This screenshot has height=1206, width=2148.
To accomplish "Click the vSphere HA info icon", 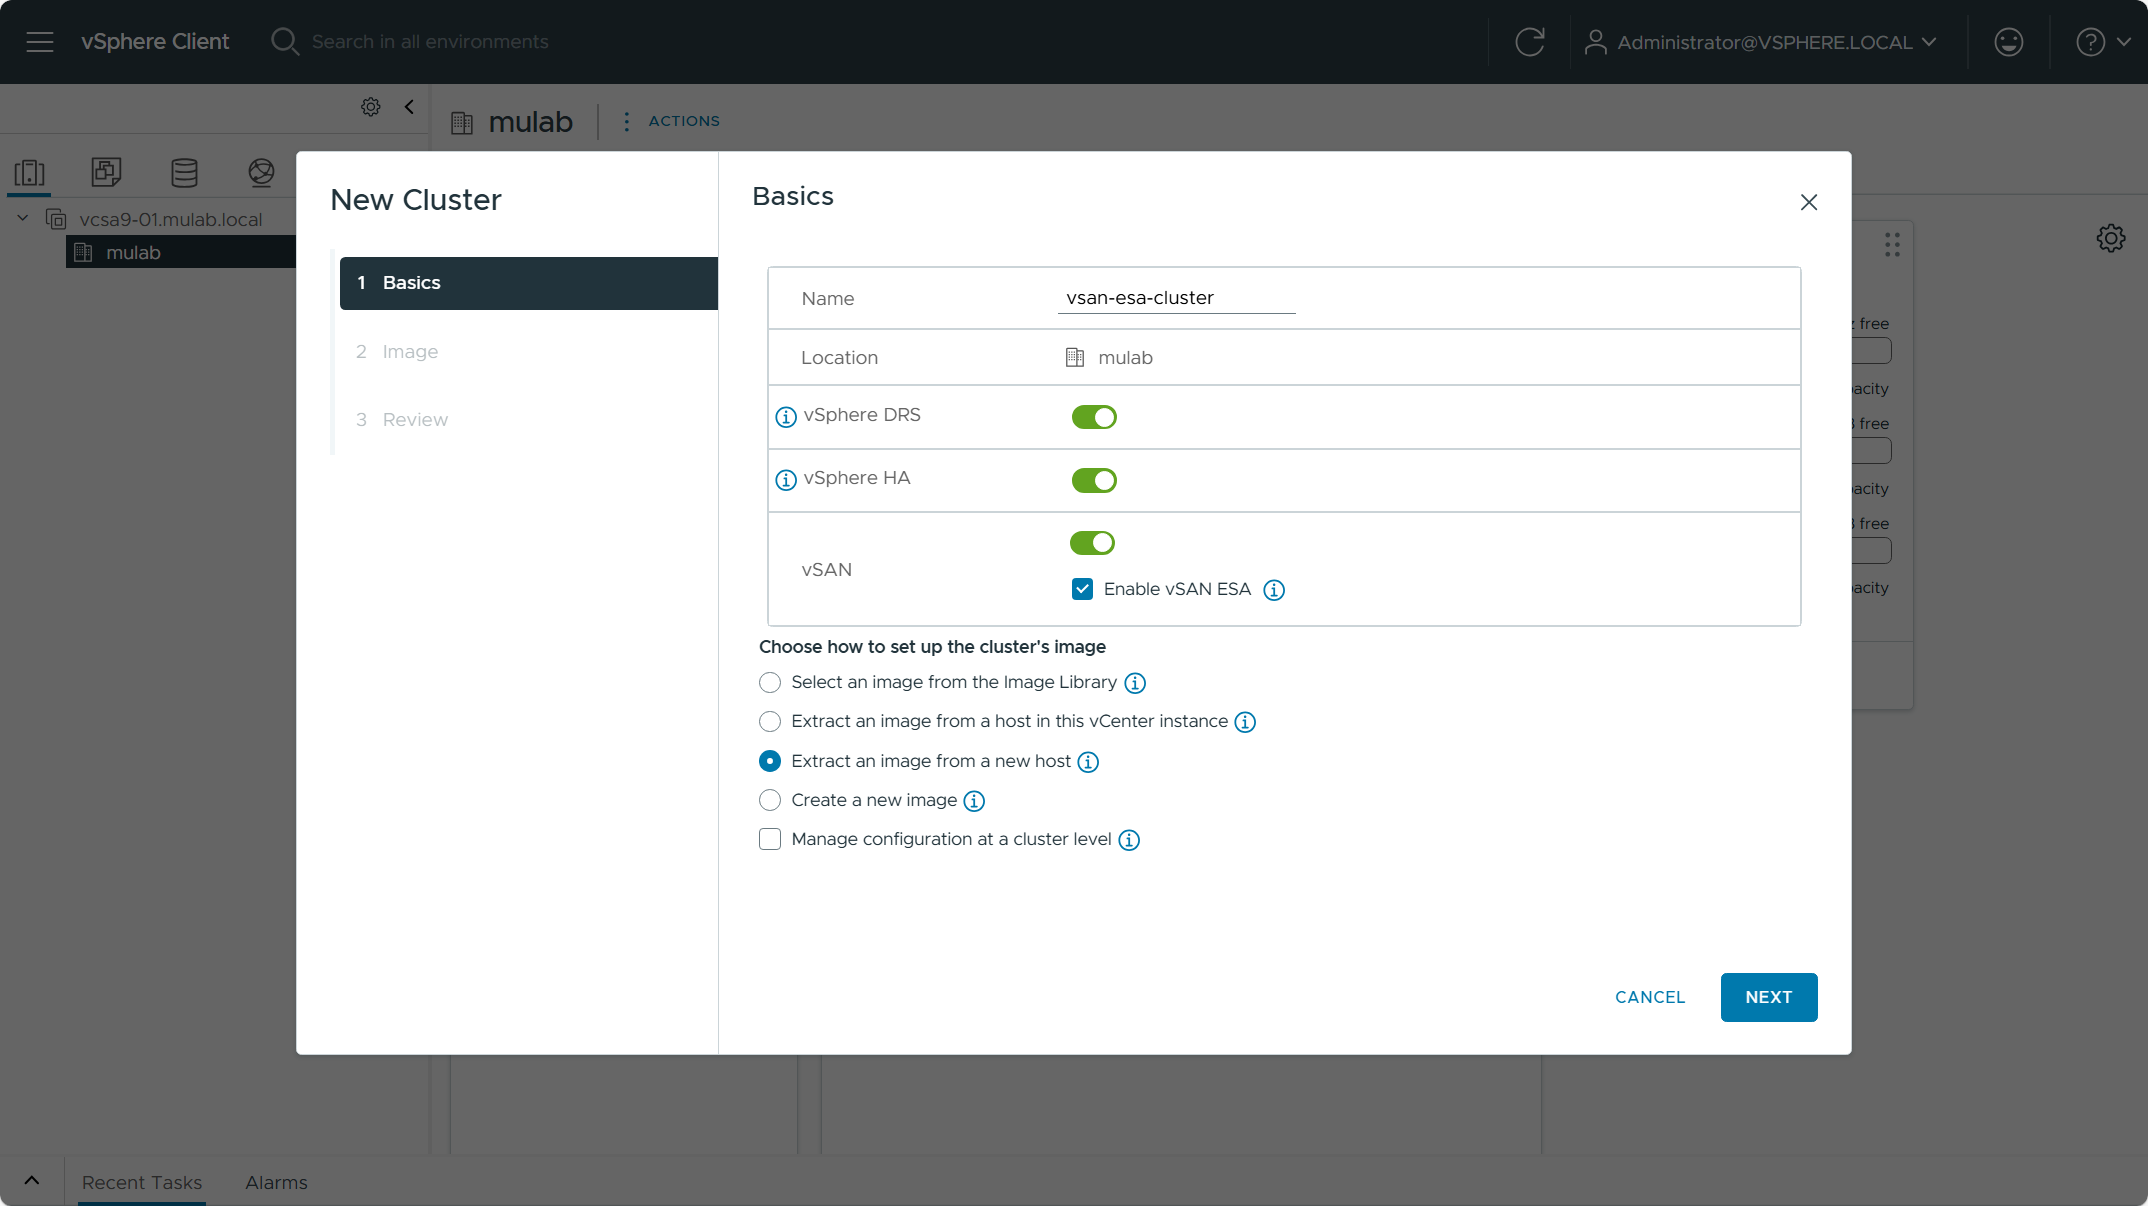I will [x=786, y=480].
